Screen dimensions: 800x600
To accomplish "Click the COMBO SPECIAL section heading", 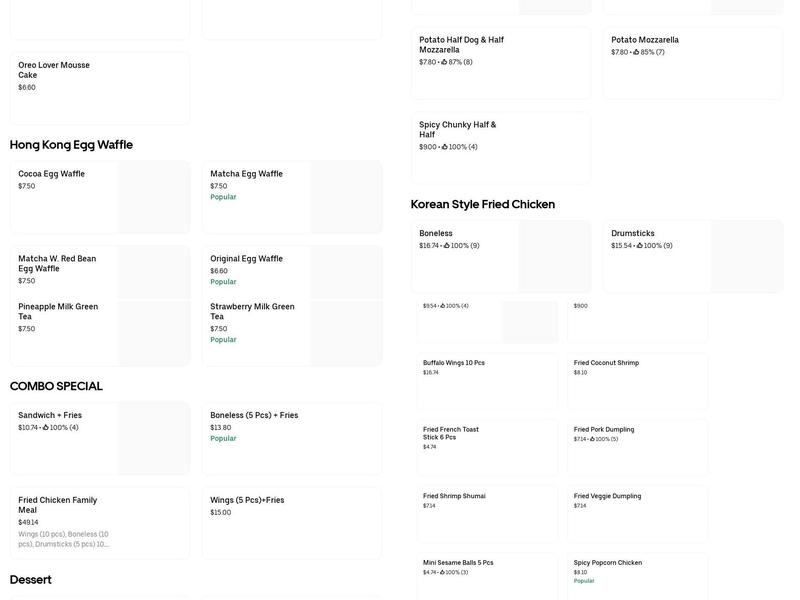I will [55, 385].
